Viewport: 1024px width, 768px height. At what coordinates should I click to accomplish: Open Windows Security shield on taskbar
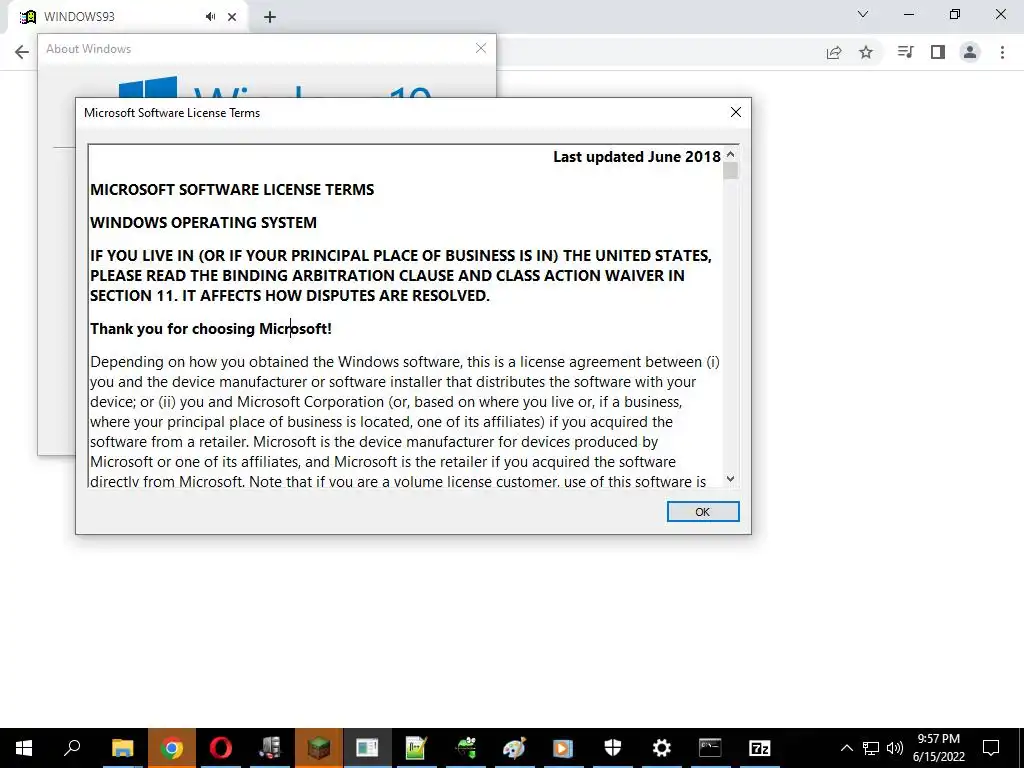613,748
